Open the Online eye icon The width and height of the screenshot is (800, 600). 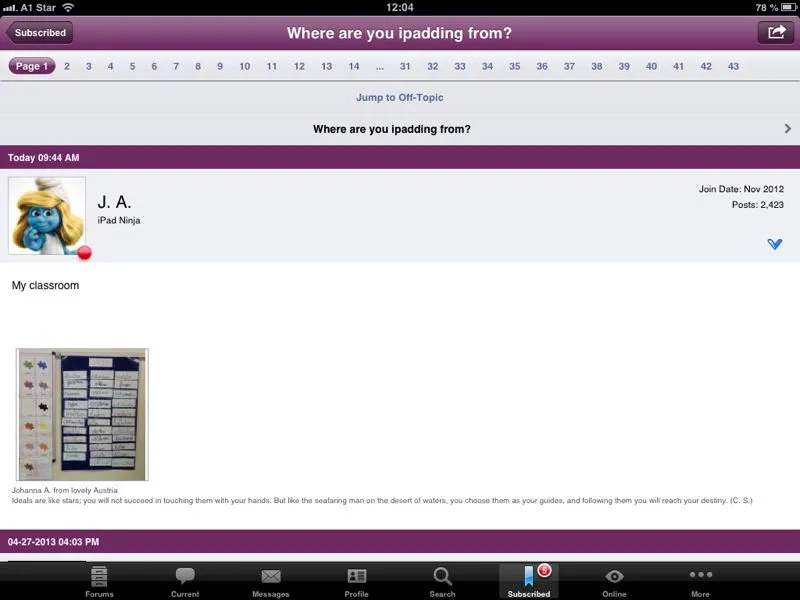click(x=614, y=577)
